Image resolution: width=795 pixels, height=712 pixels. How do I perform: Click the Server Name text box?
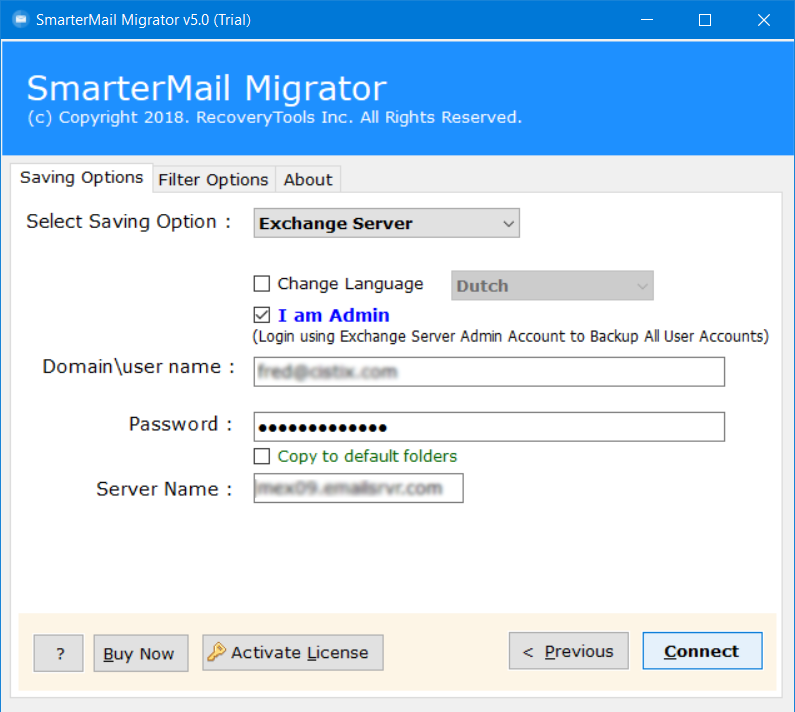click(x=358, y=488)
